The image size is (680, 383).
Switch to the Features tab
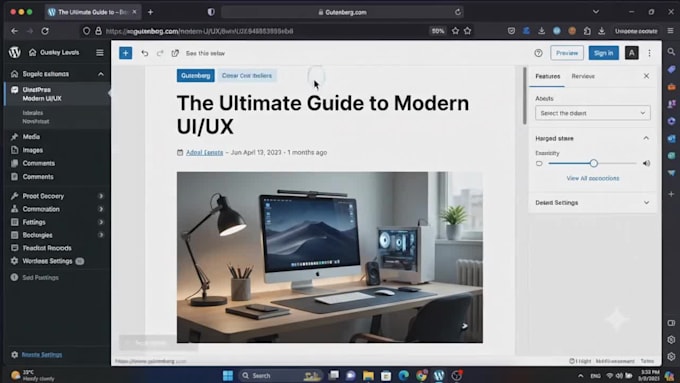547,76
